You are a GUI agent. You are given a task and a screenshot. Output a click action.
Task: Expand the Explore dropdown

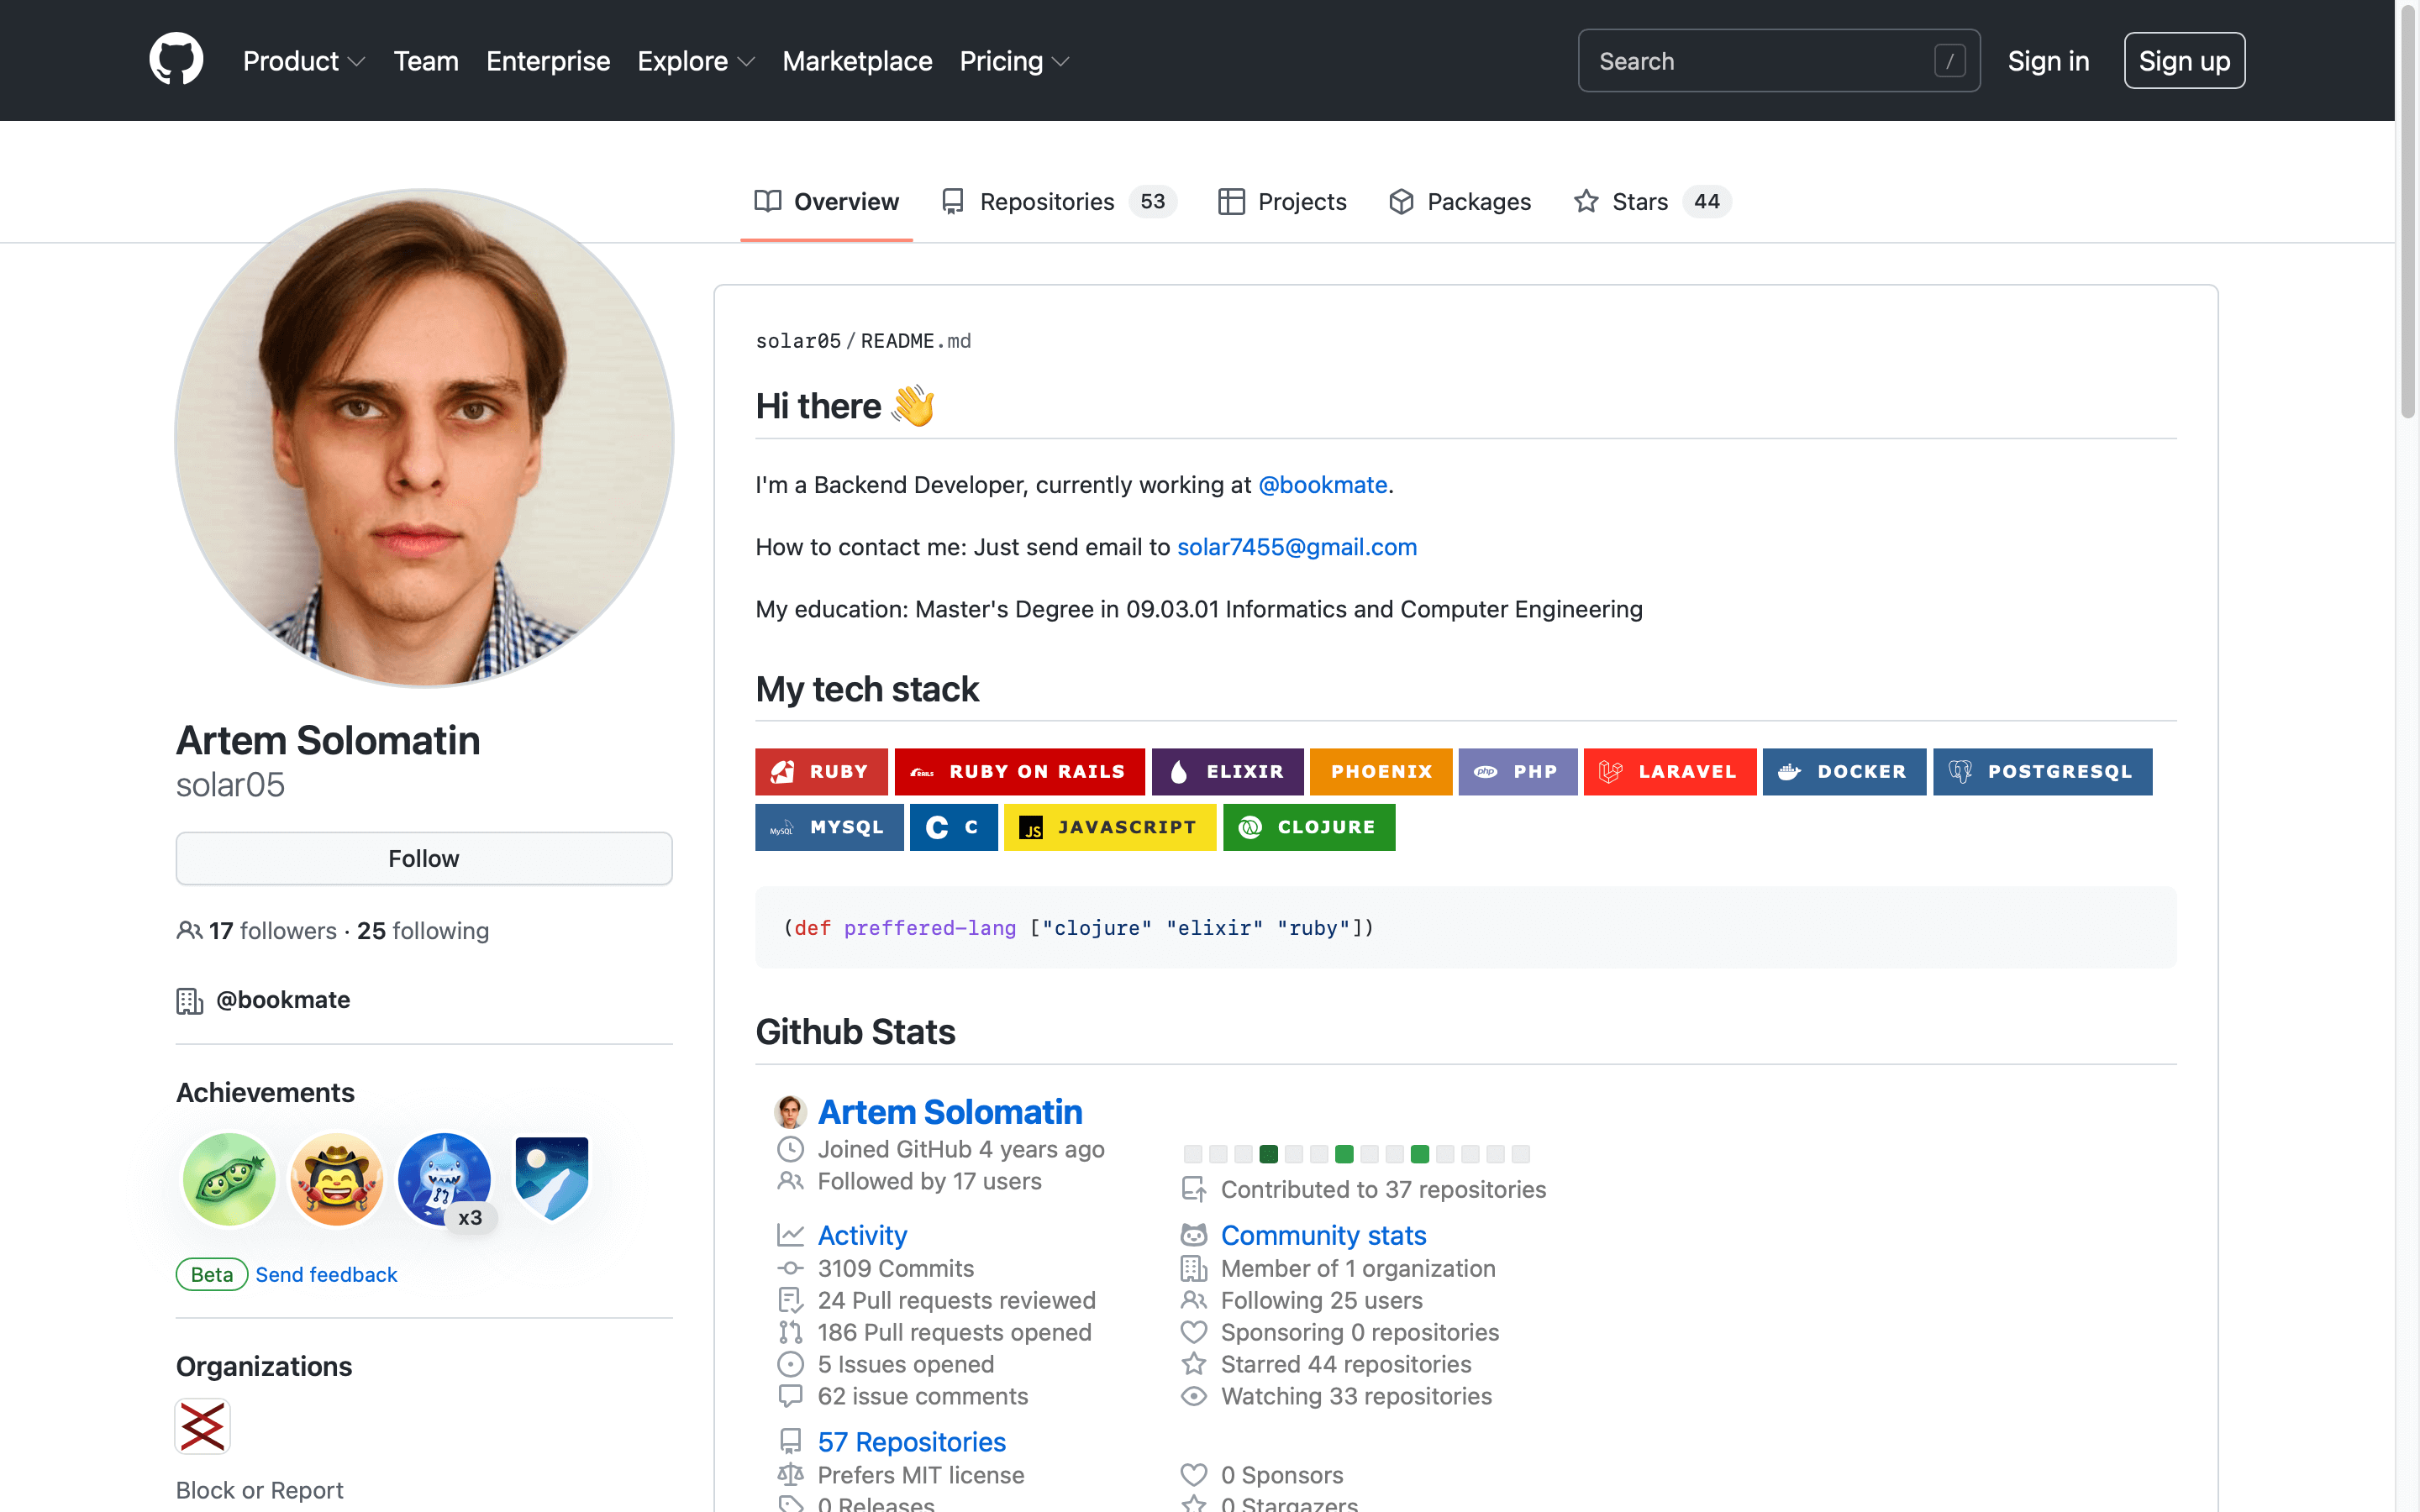[695, 61]
